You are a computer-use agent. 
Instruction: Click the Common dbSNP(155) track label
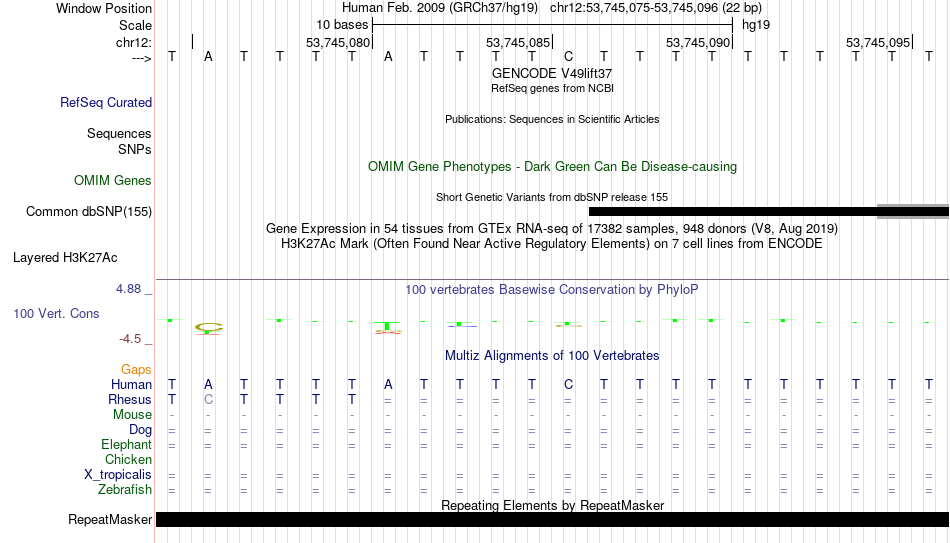click(x=88, y=212)
